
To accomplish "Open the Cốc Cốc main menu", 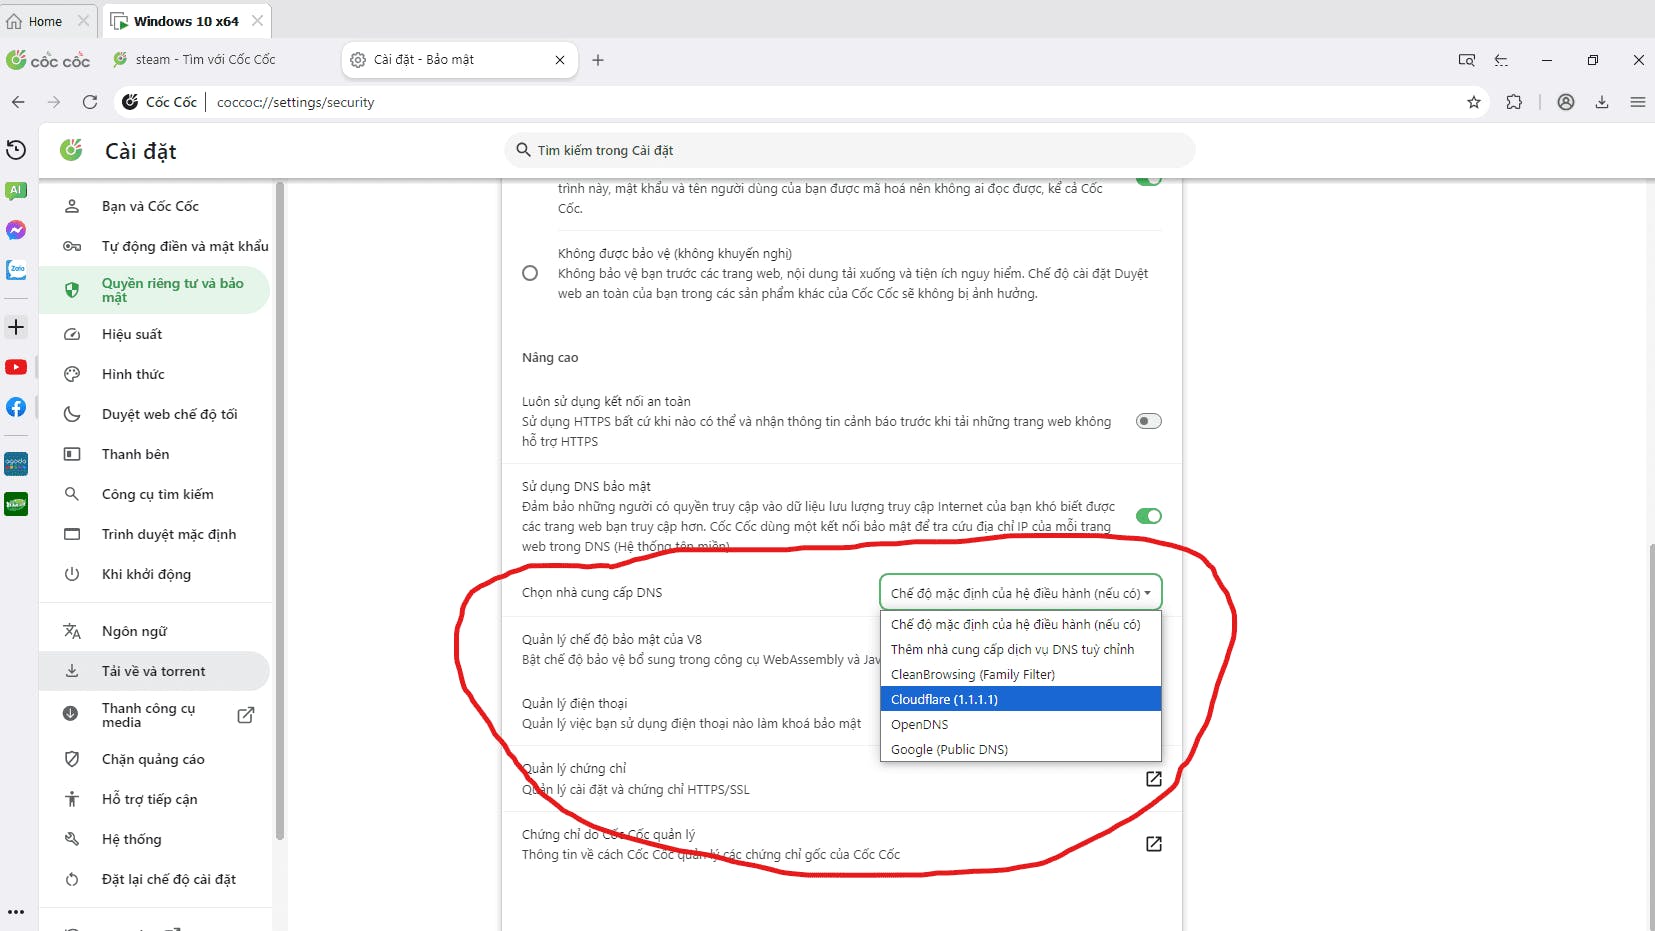I will (1638, 102).
